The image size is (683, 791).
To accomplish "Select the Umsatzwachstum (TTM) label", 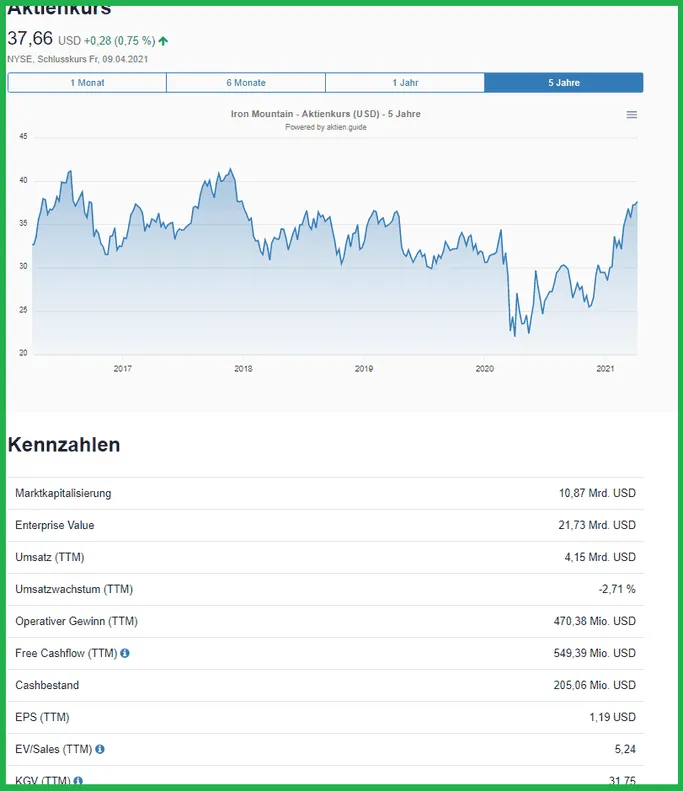I will coord(74,589).
